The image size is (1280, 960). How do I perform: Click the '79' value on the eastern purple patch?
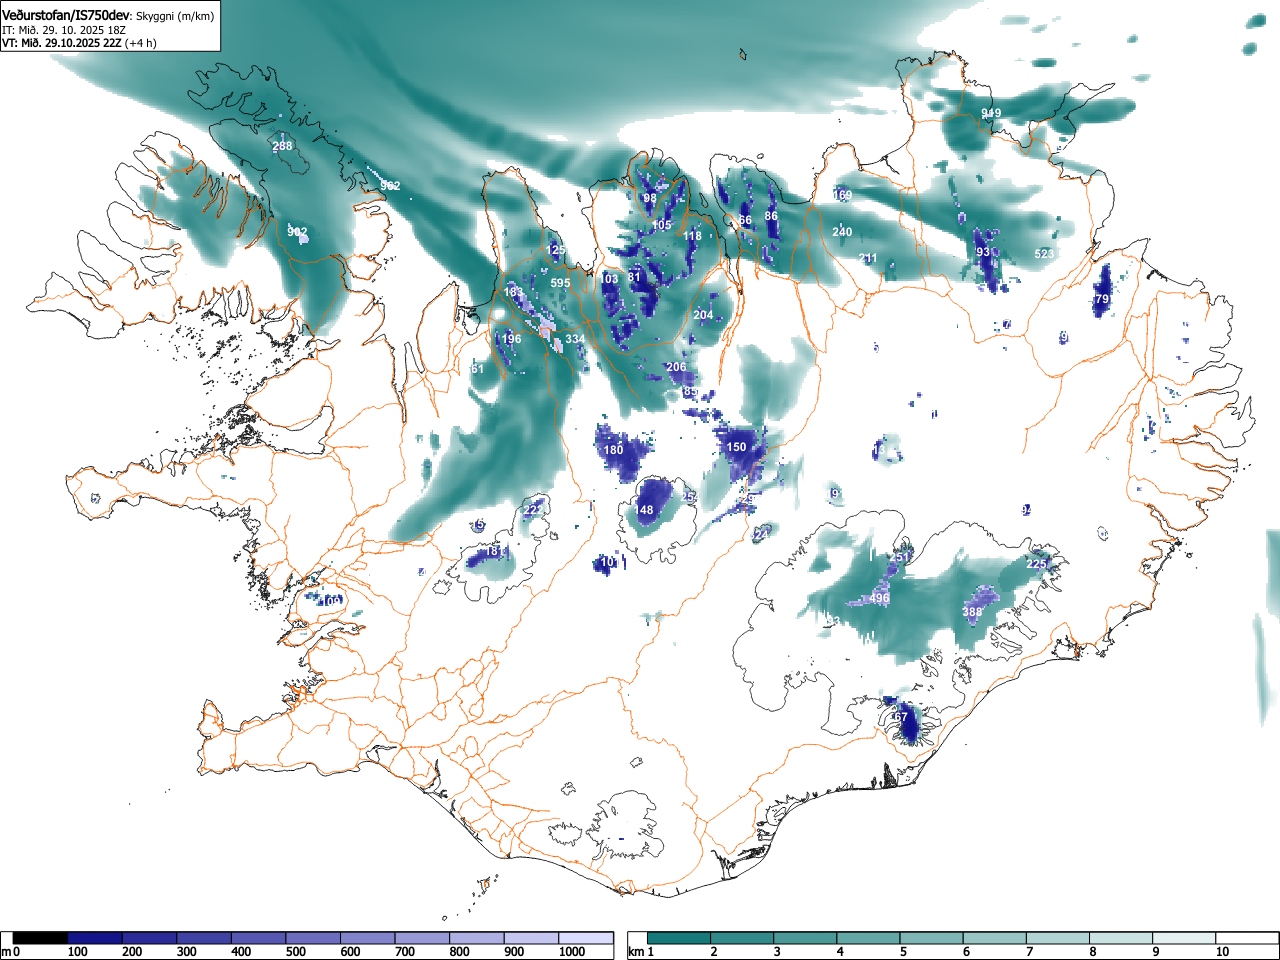[1102, 299]
